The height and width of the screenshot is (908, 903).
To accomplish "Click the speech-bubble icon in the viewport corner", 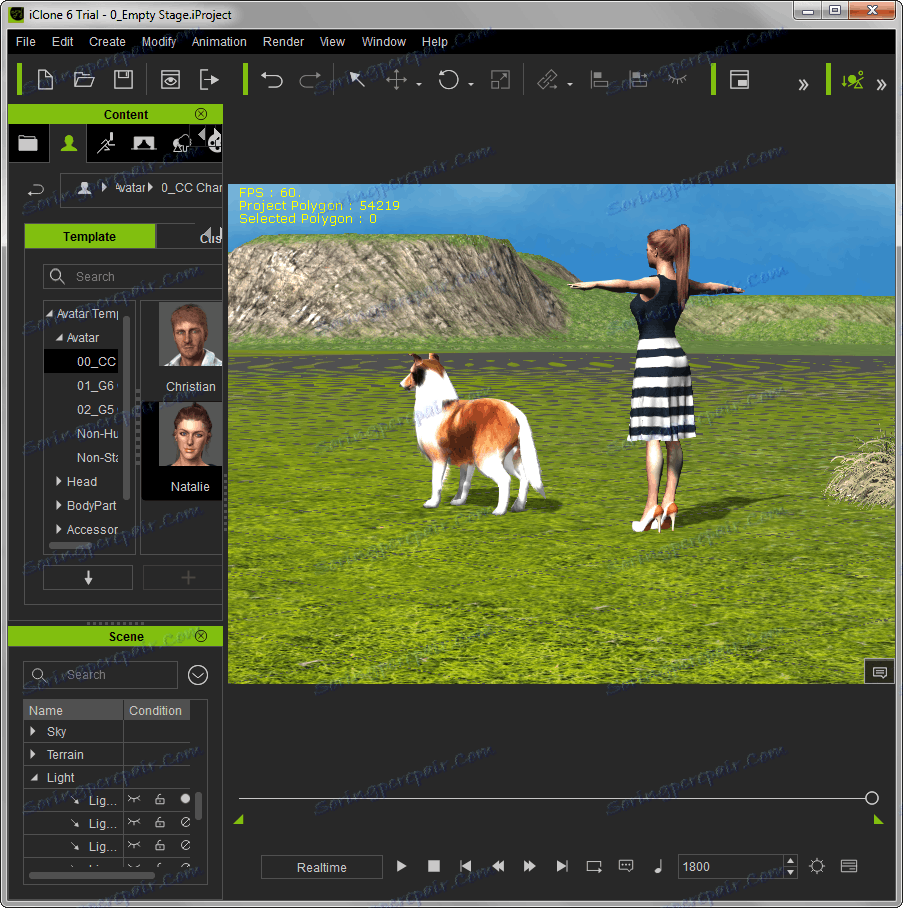I will [880, 672].
